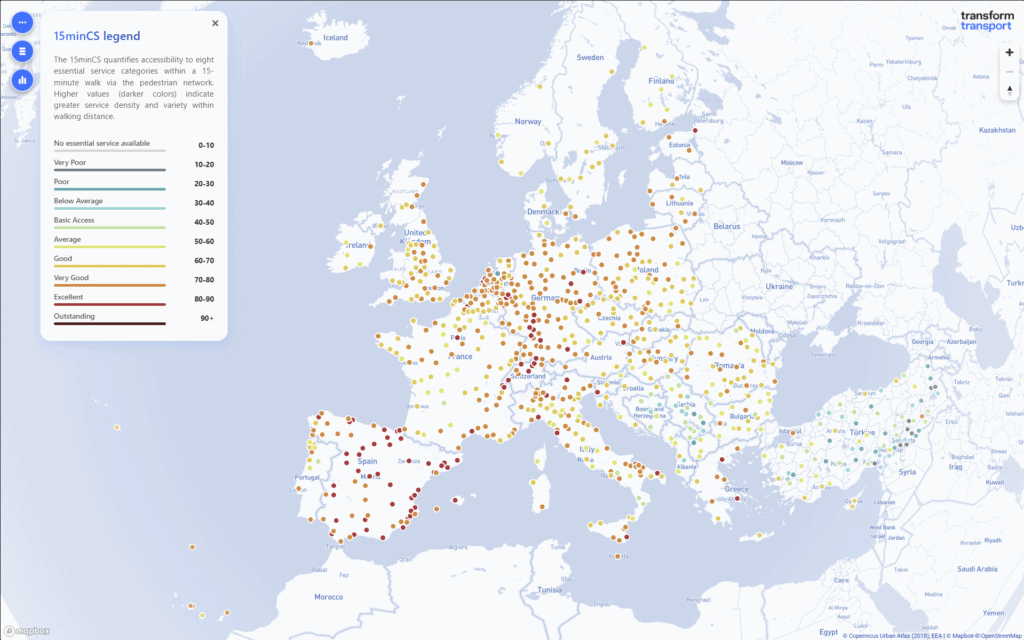Screen dimensions: 1024x640
Task: Click the Spain label on map
Action: click(366, 461)
